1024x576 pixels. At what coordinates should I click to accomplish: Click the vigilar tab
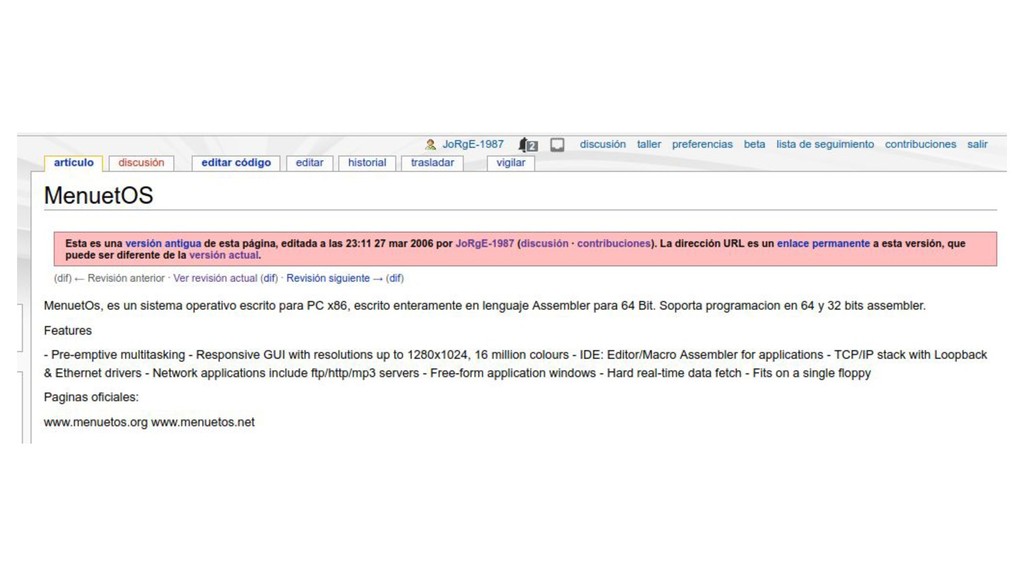pos(511,163)
